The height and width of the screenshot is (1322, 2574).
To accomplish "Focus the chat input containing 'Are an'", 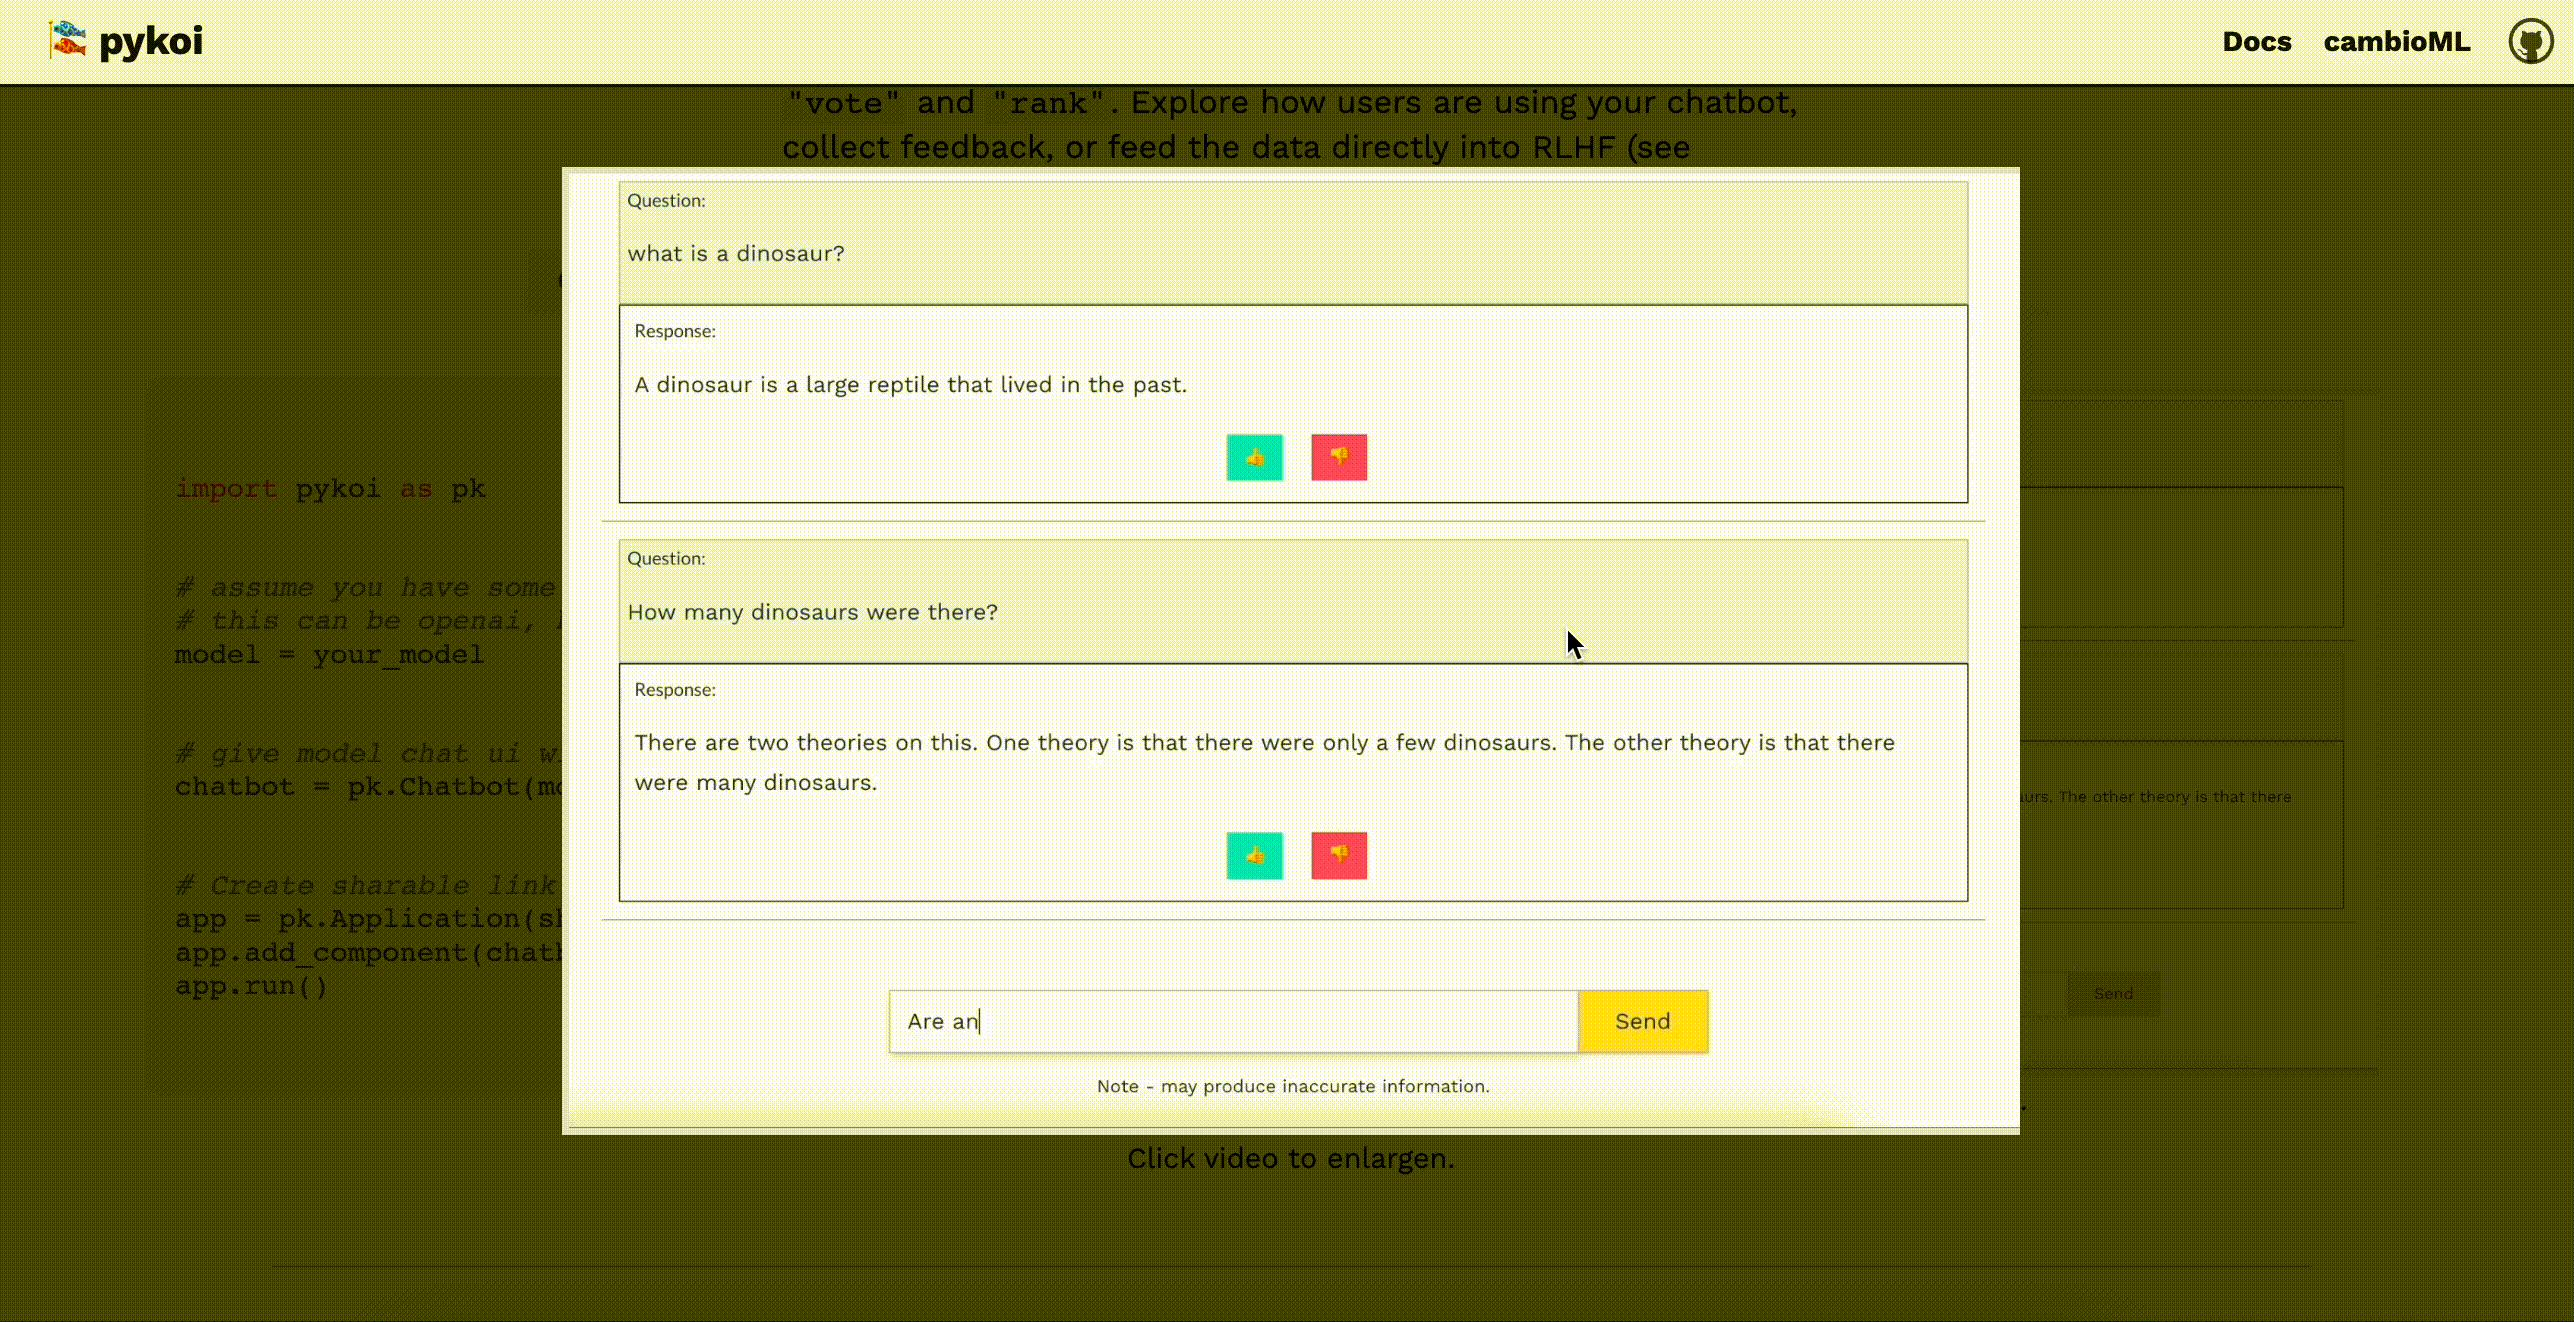I will point(1232,1021).
